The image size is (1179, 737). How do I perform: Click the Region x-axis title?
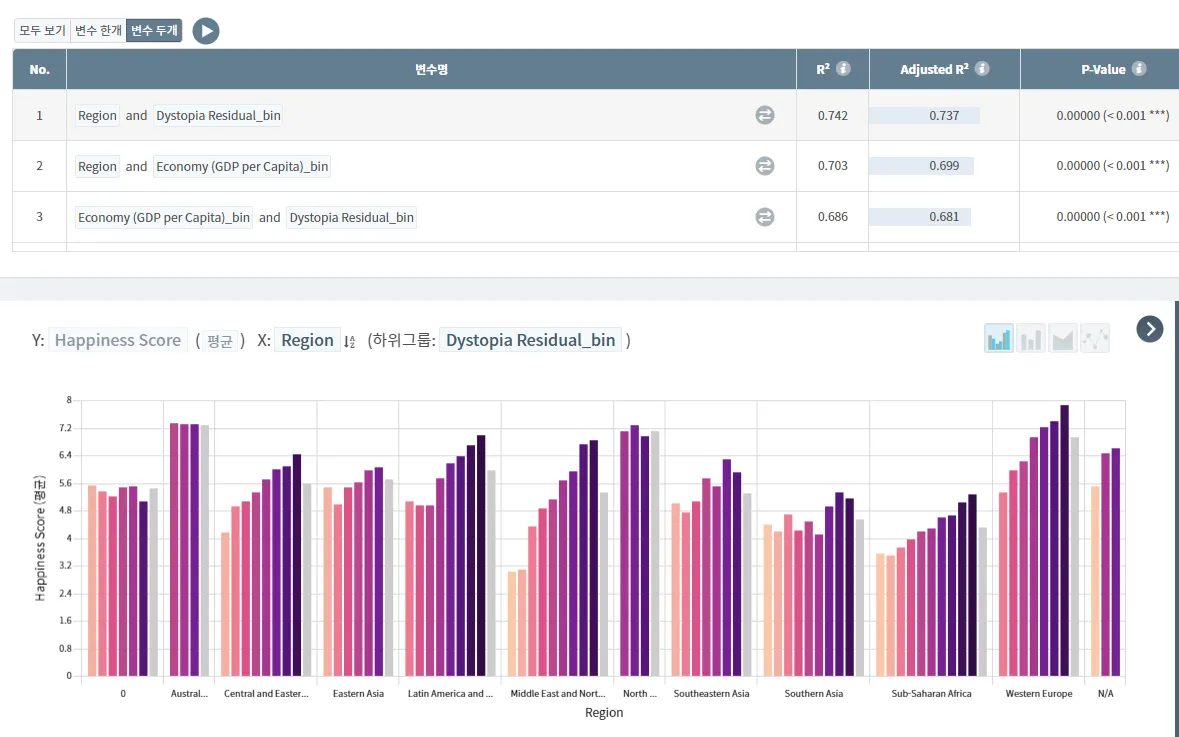tap(604, 712)
